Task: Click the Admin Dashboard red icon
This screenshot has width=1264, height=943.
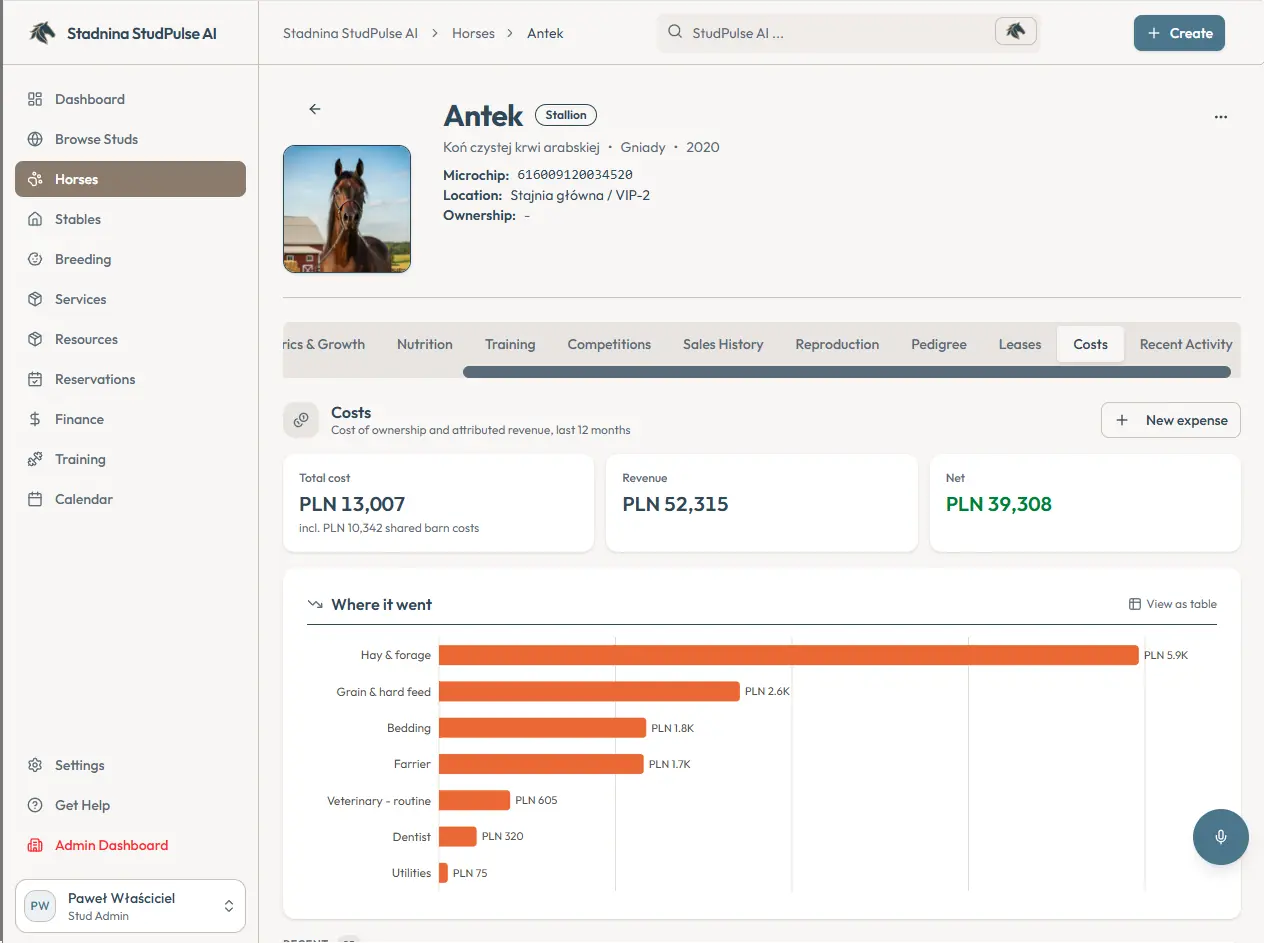Action: 35,845
